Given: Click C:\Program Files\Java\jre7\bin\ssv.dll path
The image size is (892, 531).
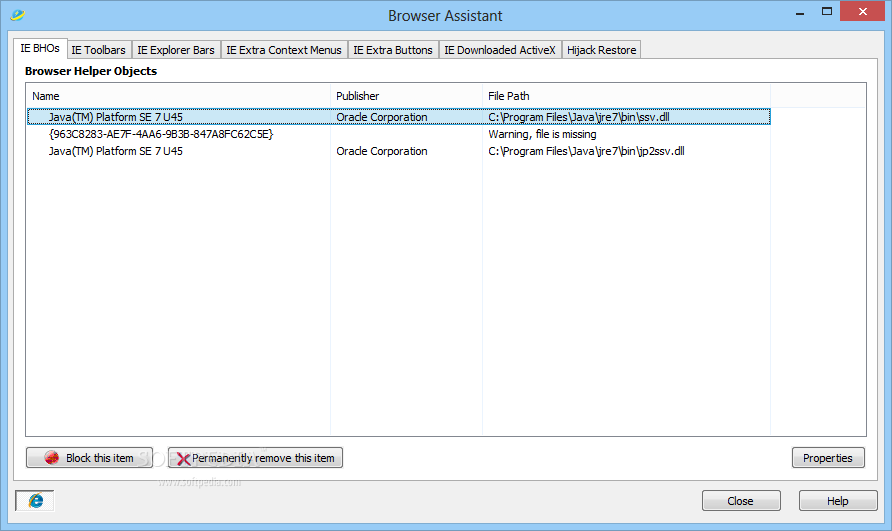Looking at the screenshot, I should 579,117.
